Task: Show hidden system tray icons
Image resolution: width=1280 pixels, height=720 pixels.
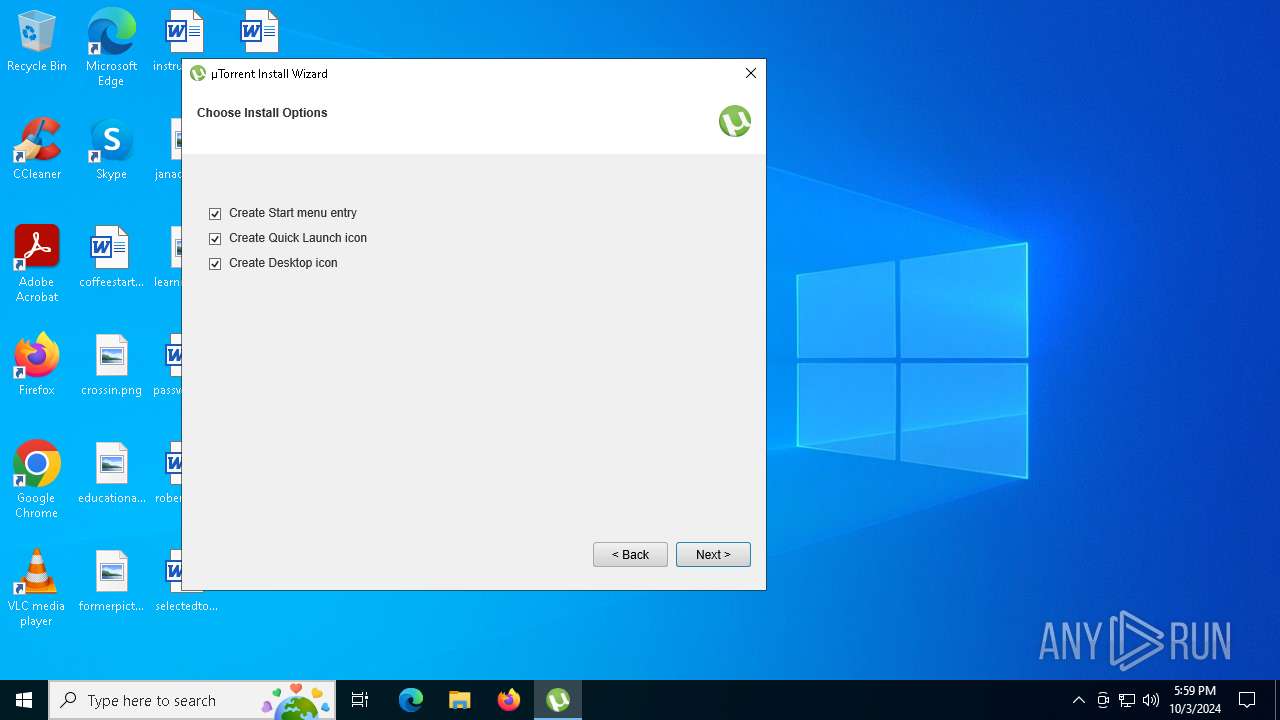Action: tap(1078, 700)
